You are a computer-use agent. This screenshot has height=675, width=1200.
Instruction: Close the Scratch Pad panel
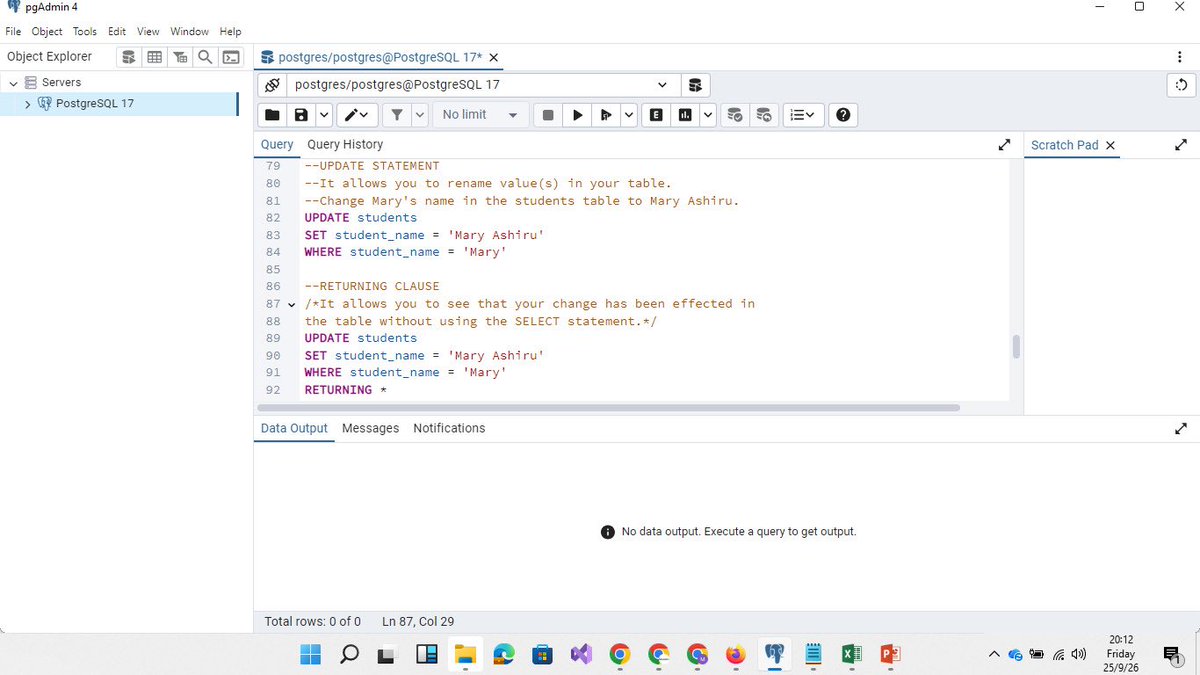click(1110, 145)
